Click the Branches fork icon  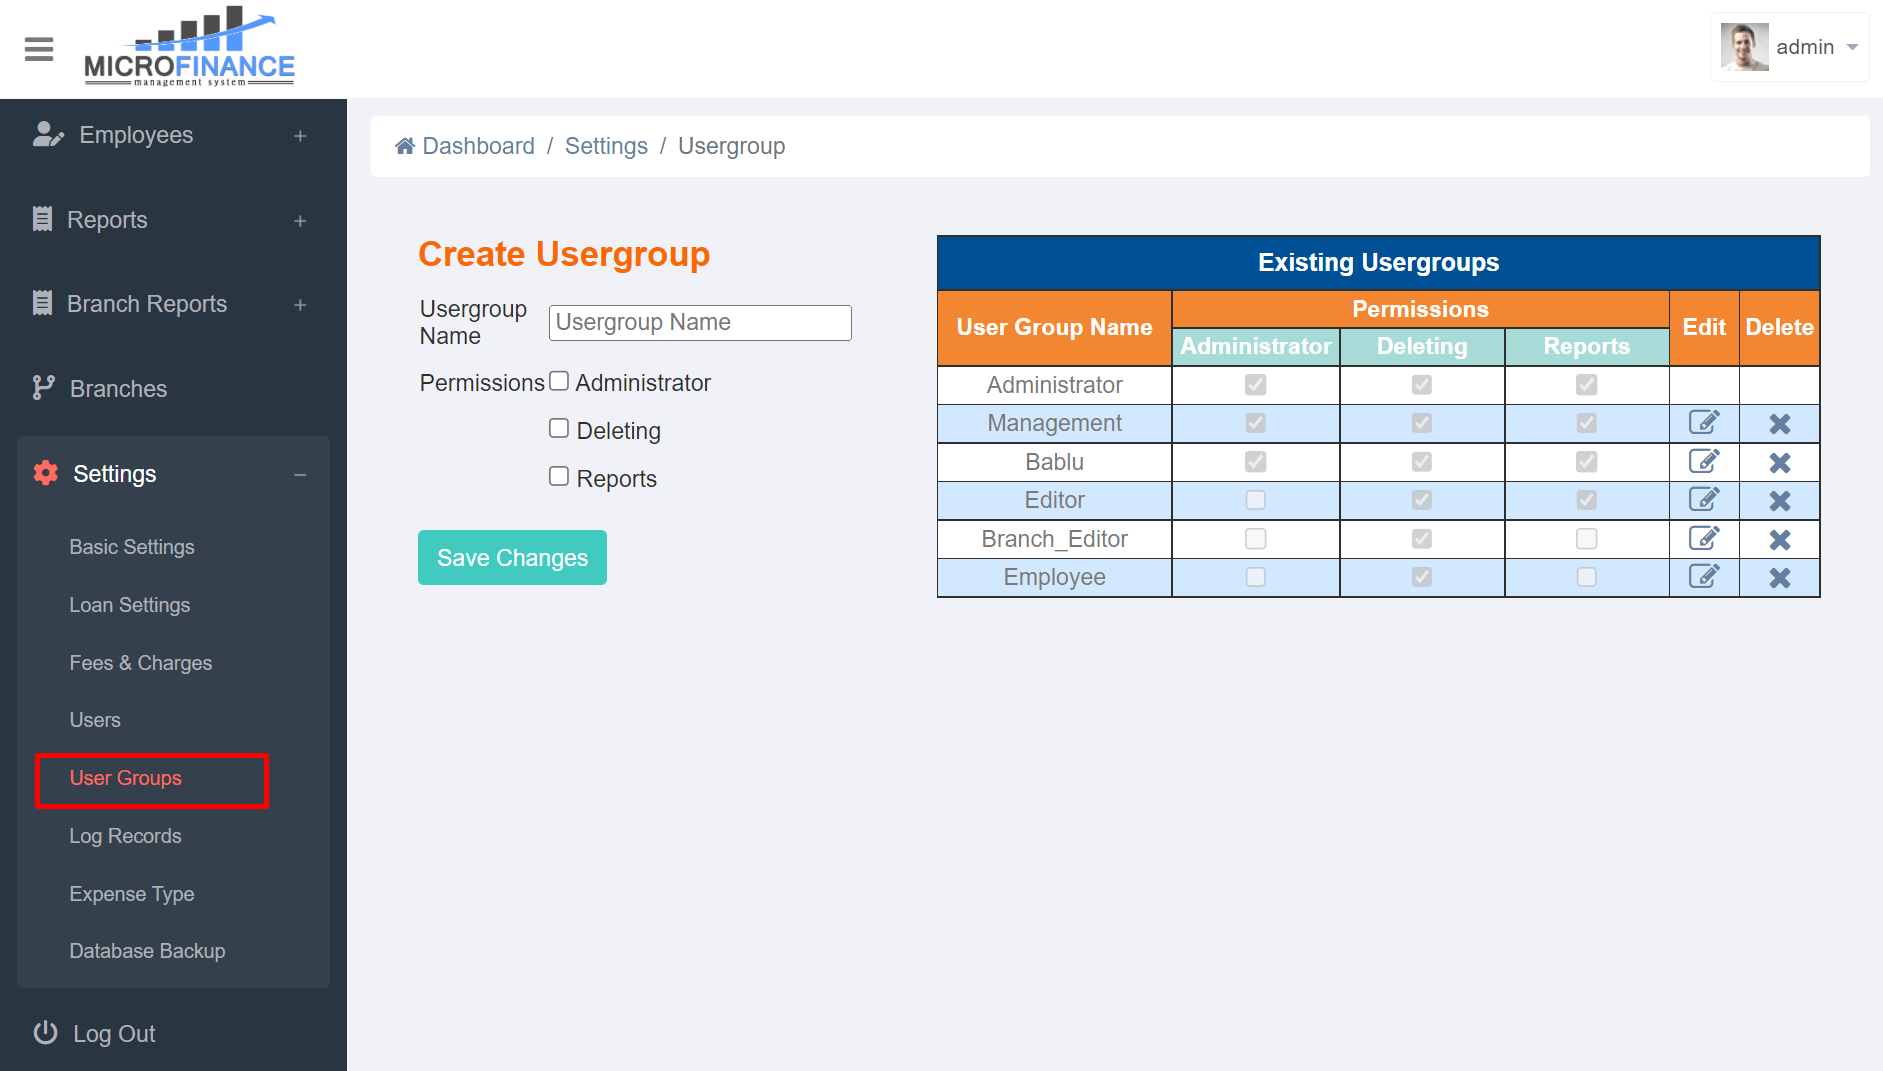(43, 388)
